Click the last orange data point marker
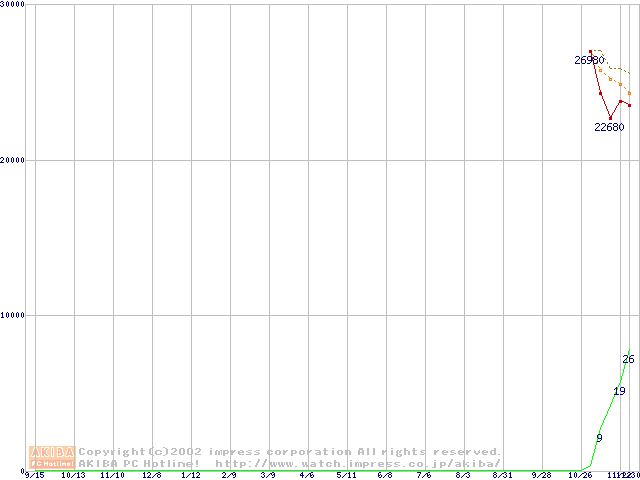640x480 pixels. pos(629,93)
